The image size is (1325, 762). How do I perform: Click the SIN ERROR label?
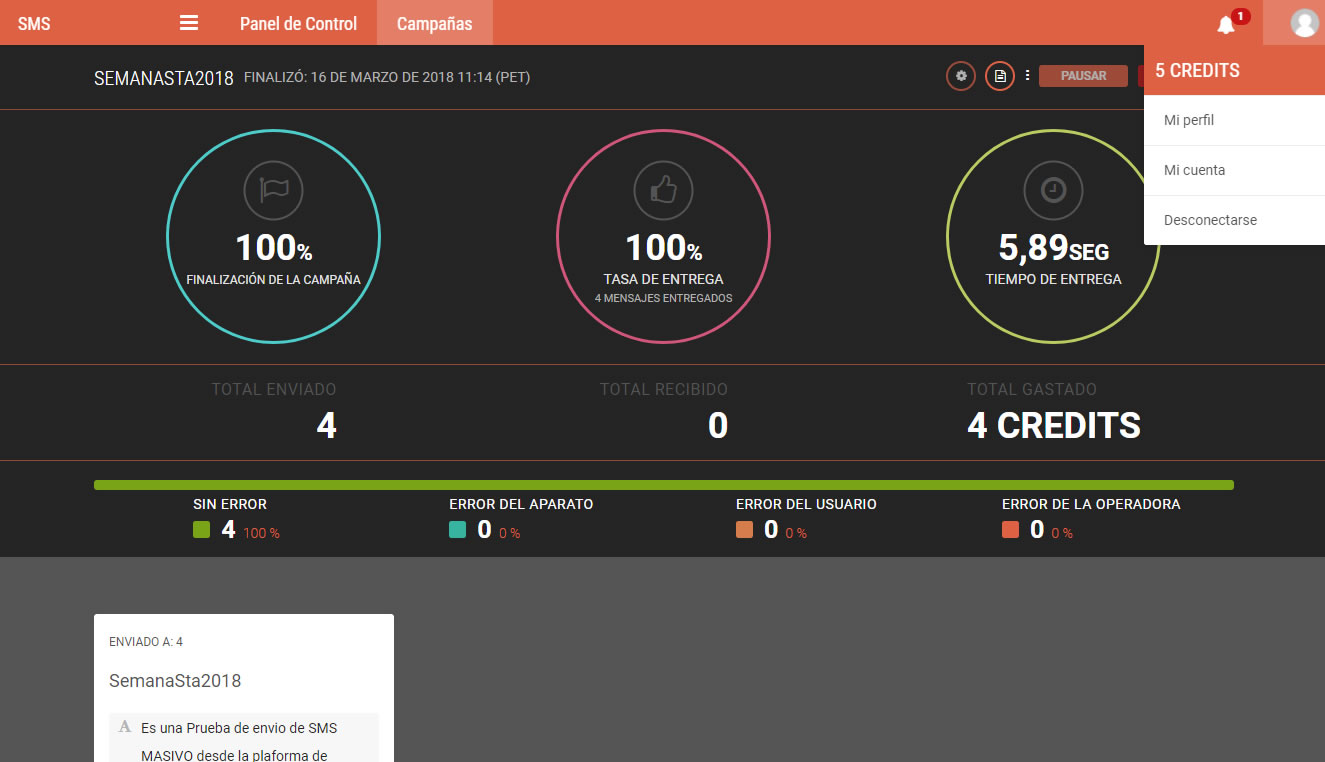click(230, 504)
